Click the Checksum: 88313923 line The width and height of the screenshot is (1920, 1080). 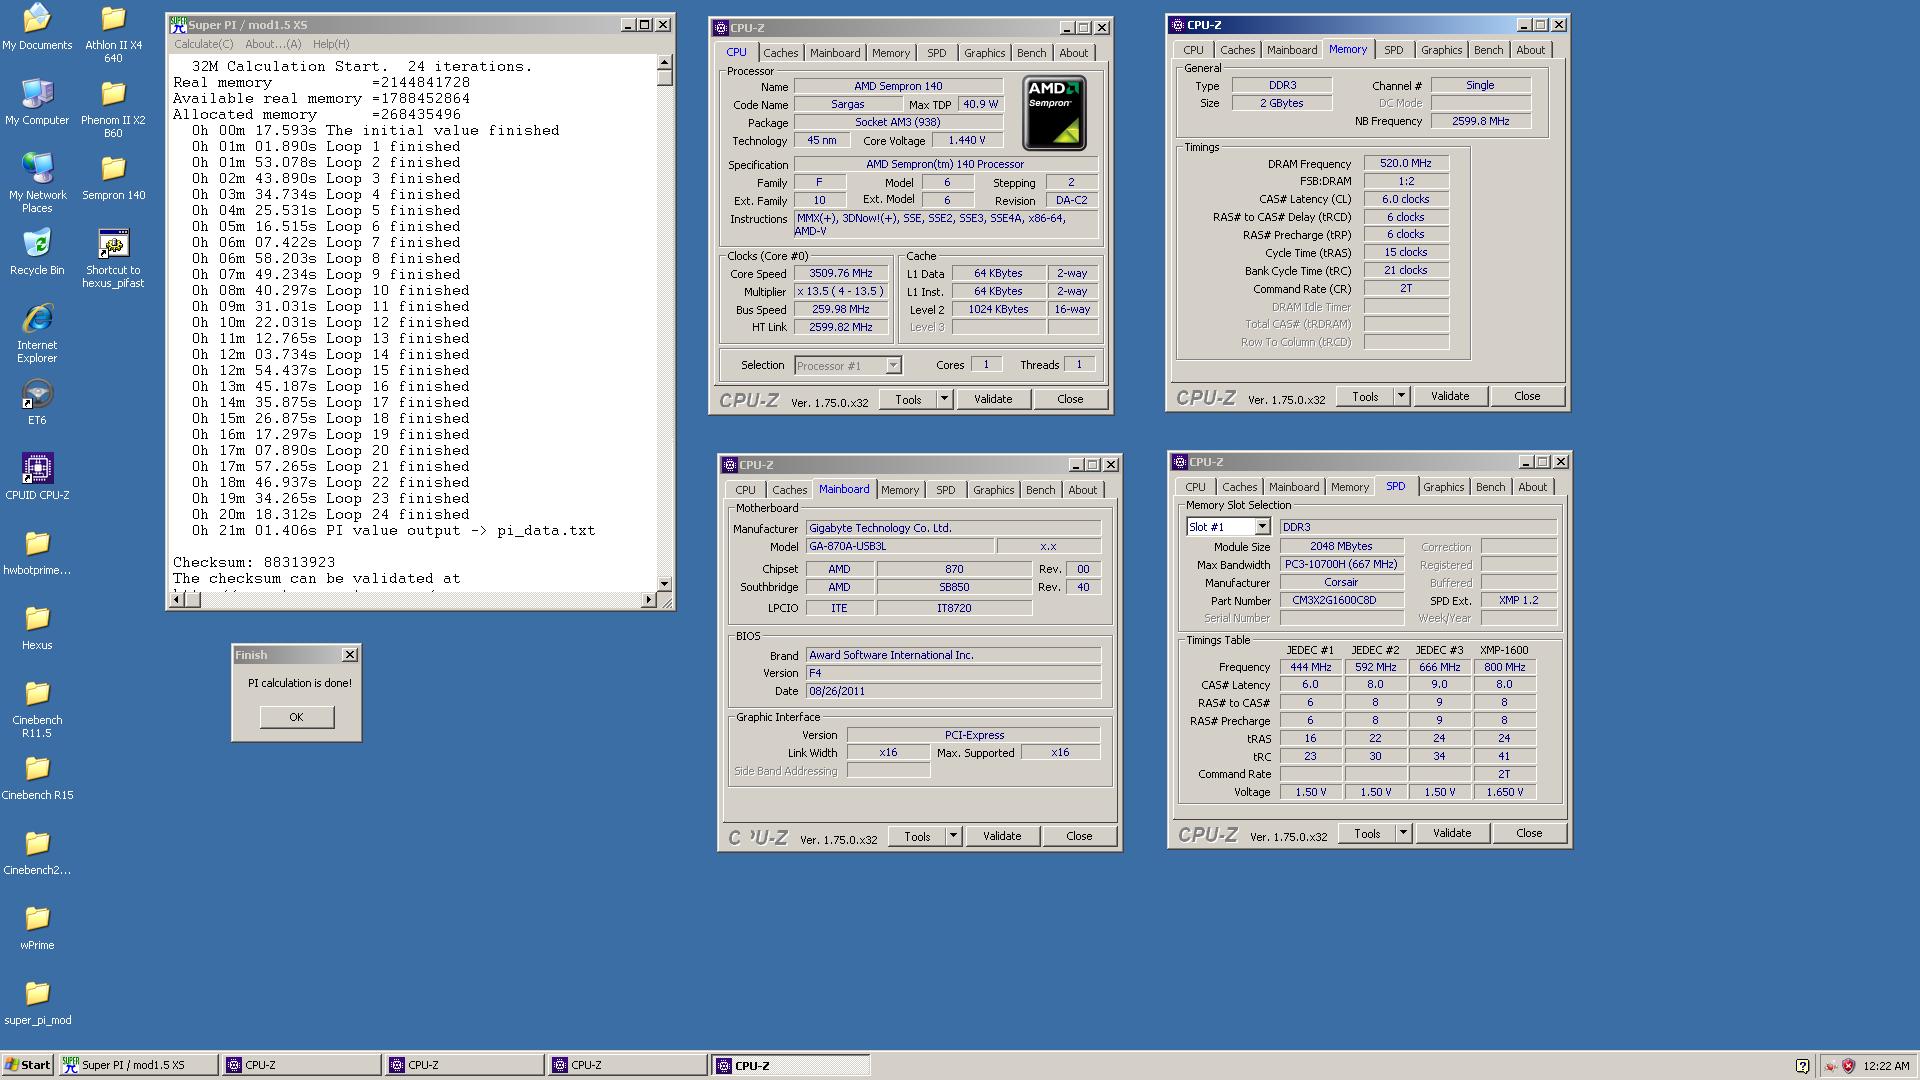pyautogui.click(x=254, y=562)
